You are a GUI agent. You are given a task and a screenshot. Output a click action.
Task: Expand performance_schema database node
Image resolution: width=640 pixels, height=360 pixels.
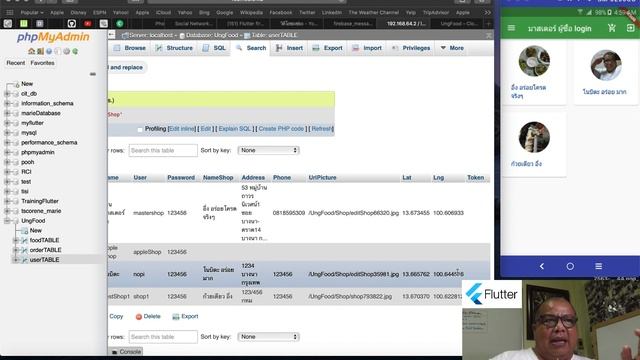7,142
